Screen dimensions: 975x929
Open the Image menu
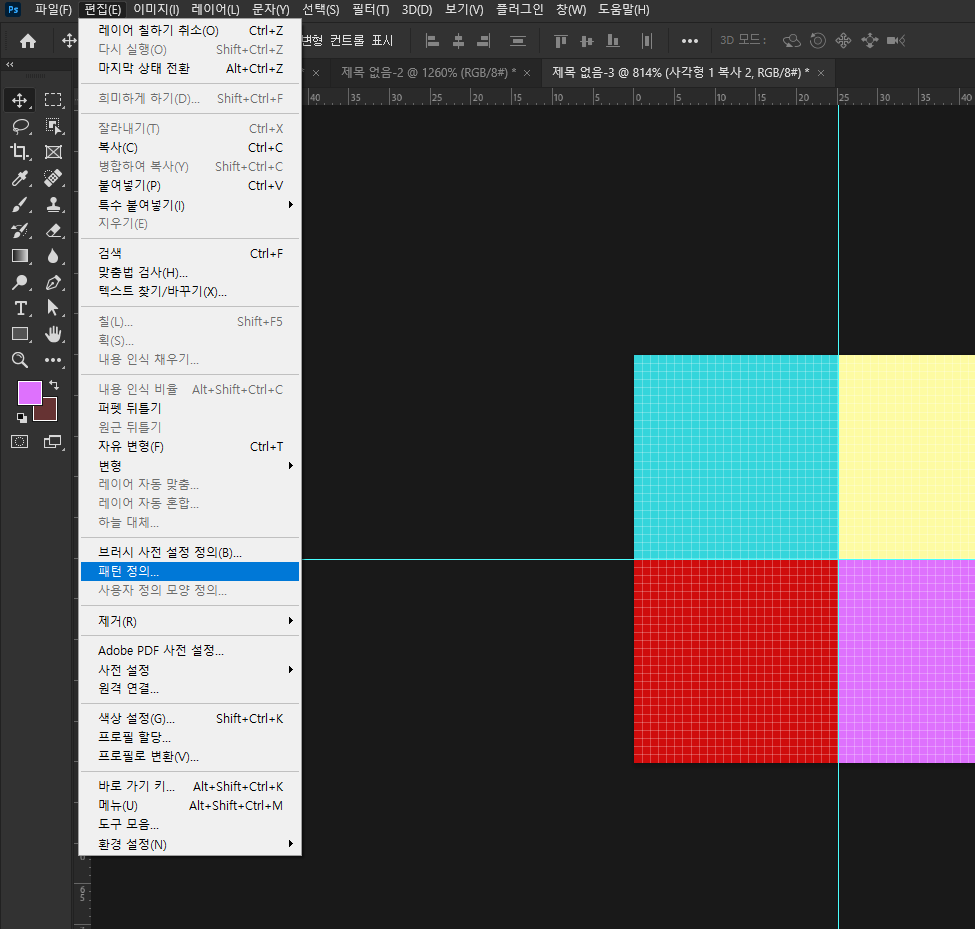[x=156, y=9]
